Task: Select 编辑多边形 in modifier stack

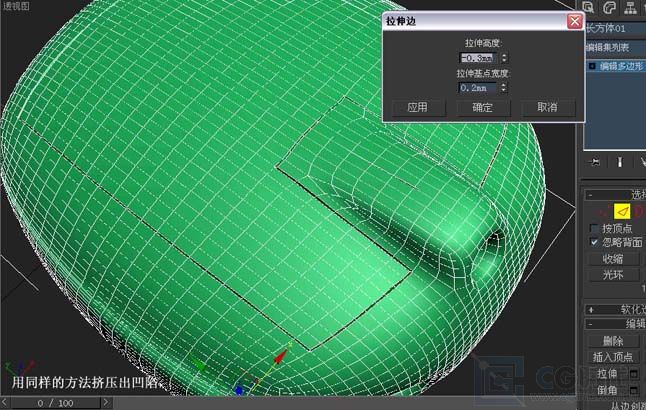Action: point(621,66)
